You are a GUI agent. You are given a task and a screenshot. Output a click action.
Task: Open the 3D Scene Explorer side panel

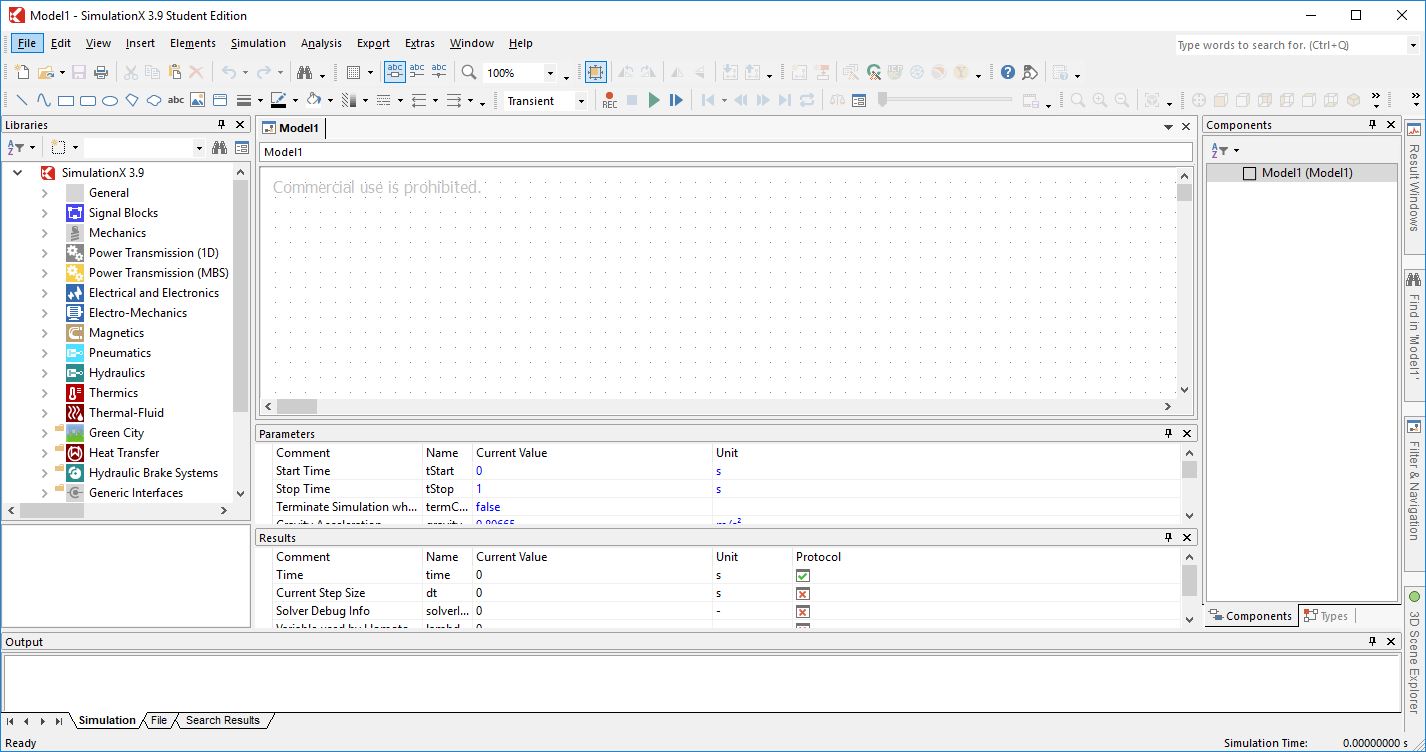pyautogui.click(x=1414, y=657)
